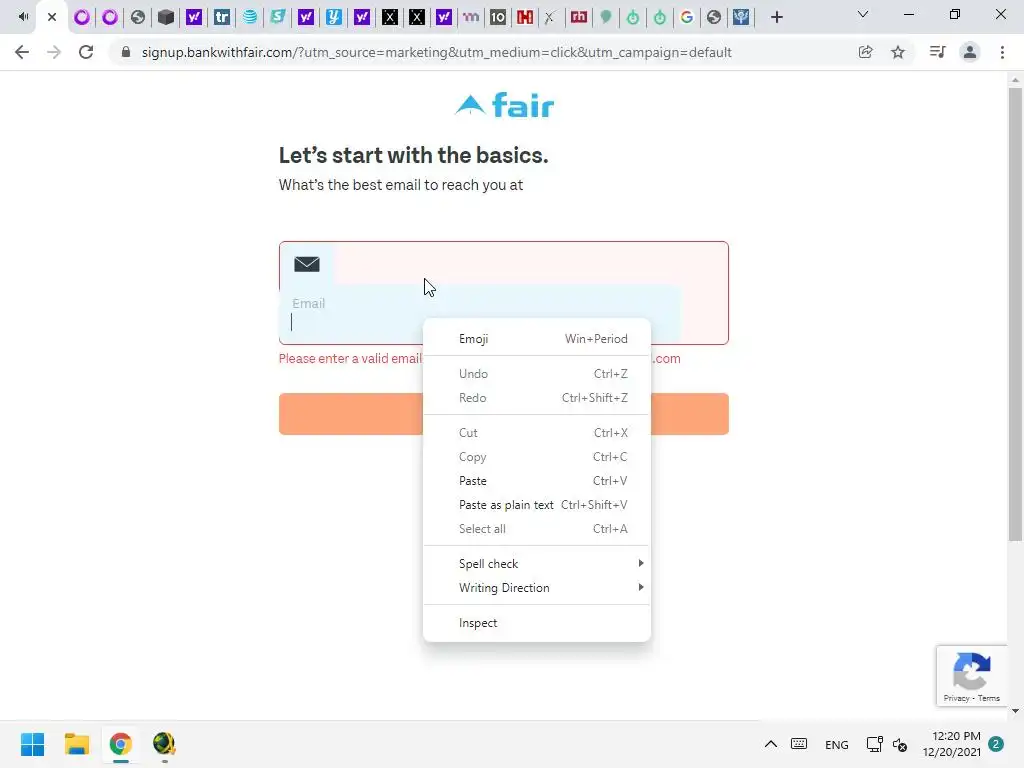
Task: Choose Emoji from the context menu
Action: (x=537, y=339)
